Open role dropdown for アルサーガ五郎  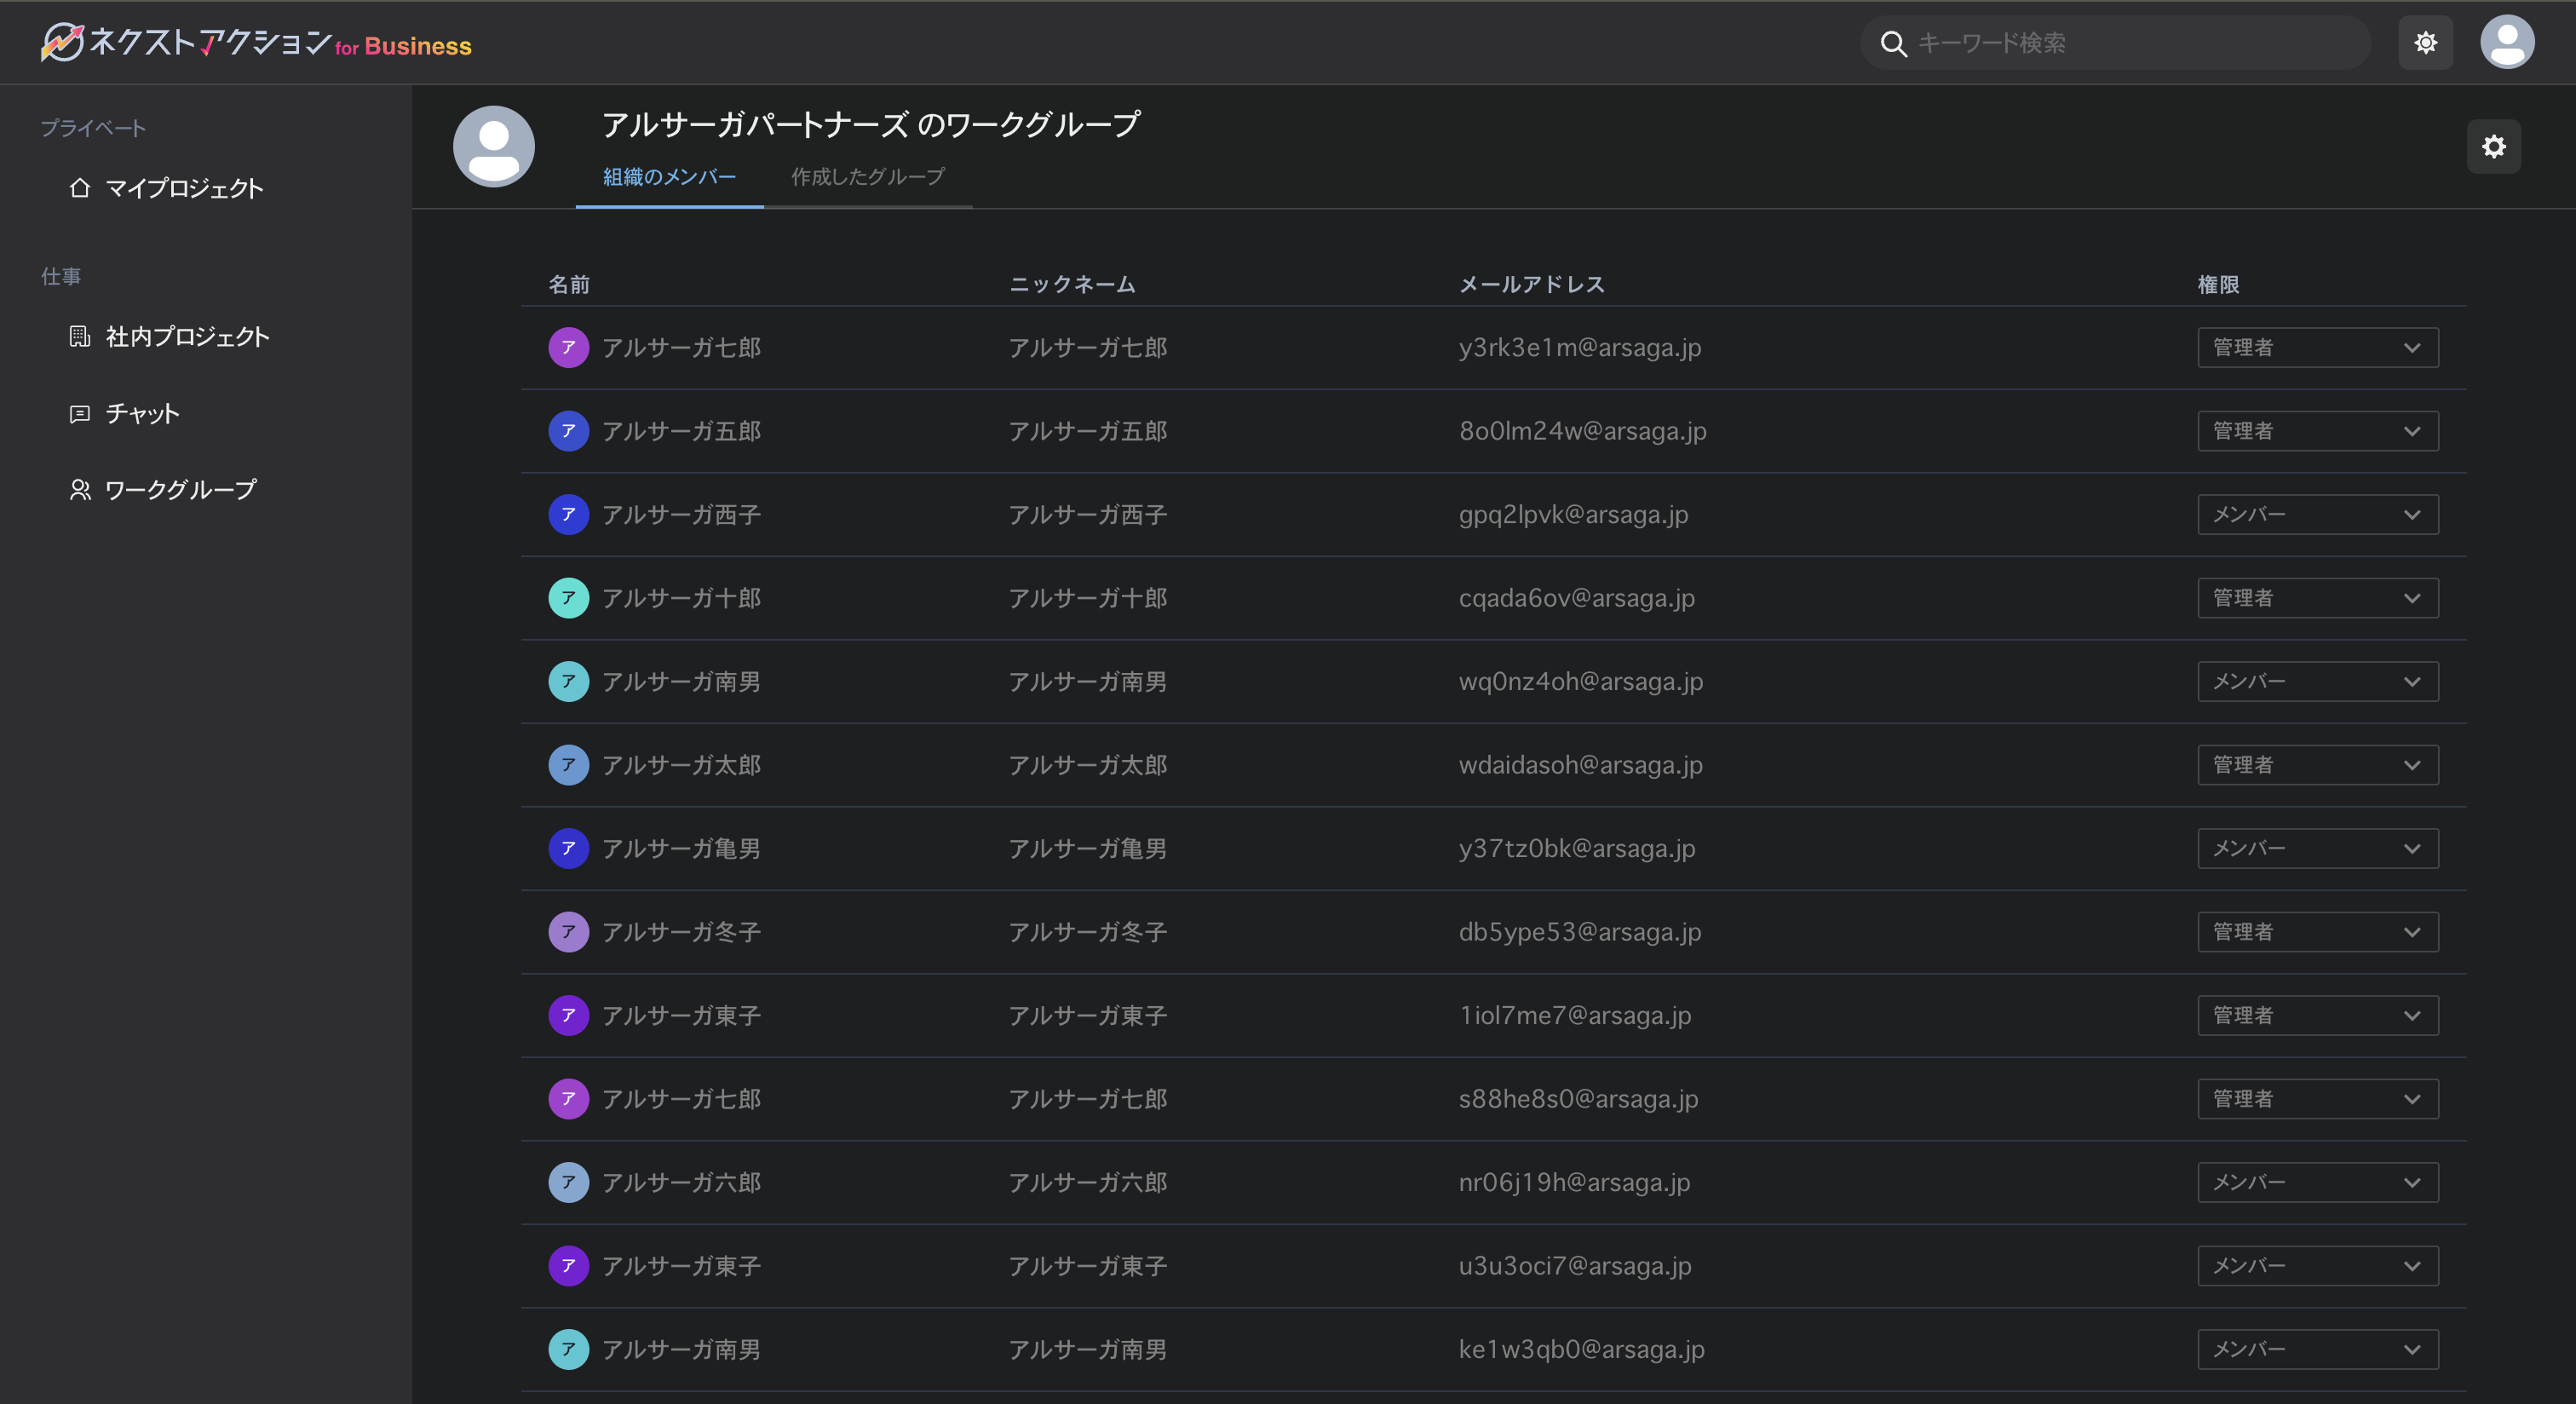[x=2317, y=431]
